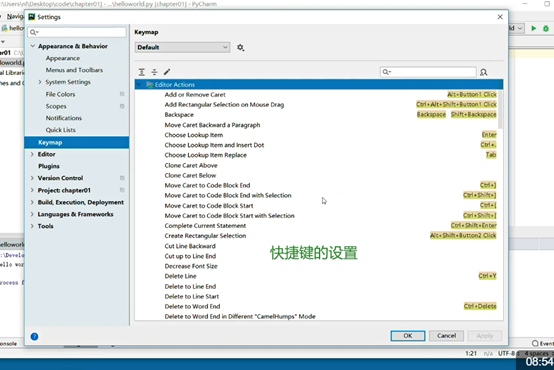Click the pencil Edit Shortcut icon
This screenshot has width=554, height=370.
[x=167, y=72]
